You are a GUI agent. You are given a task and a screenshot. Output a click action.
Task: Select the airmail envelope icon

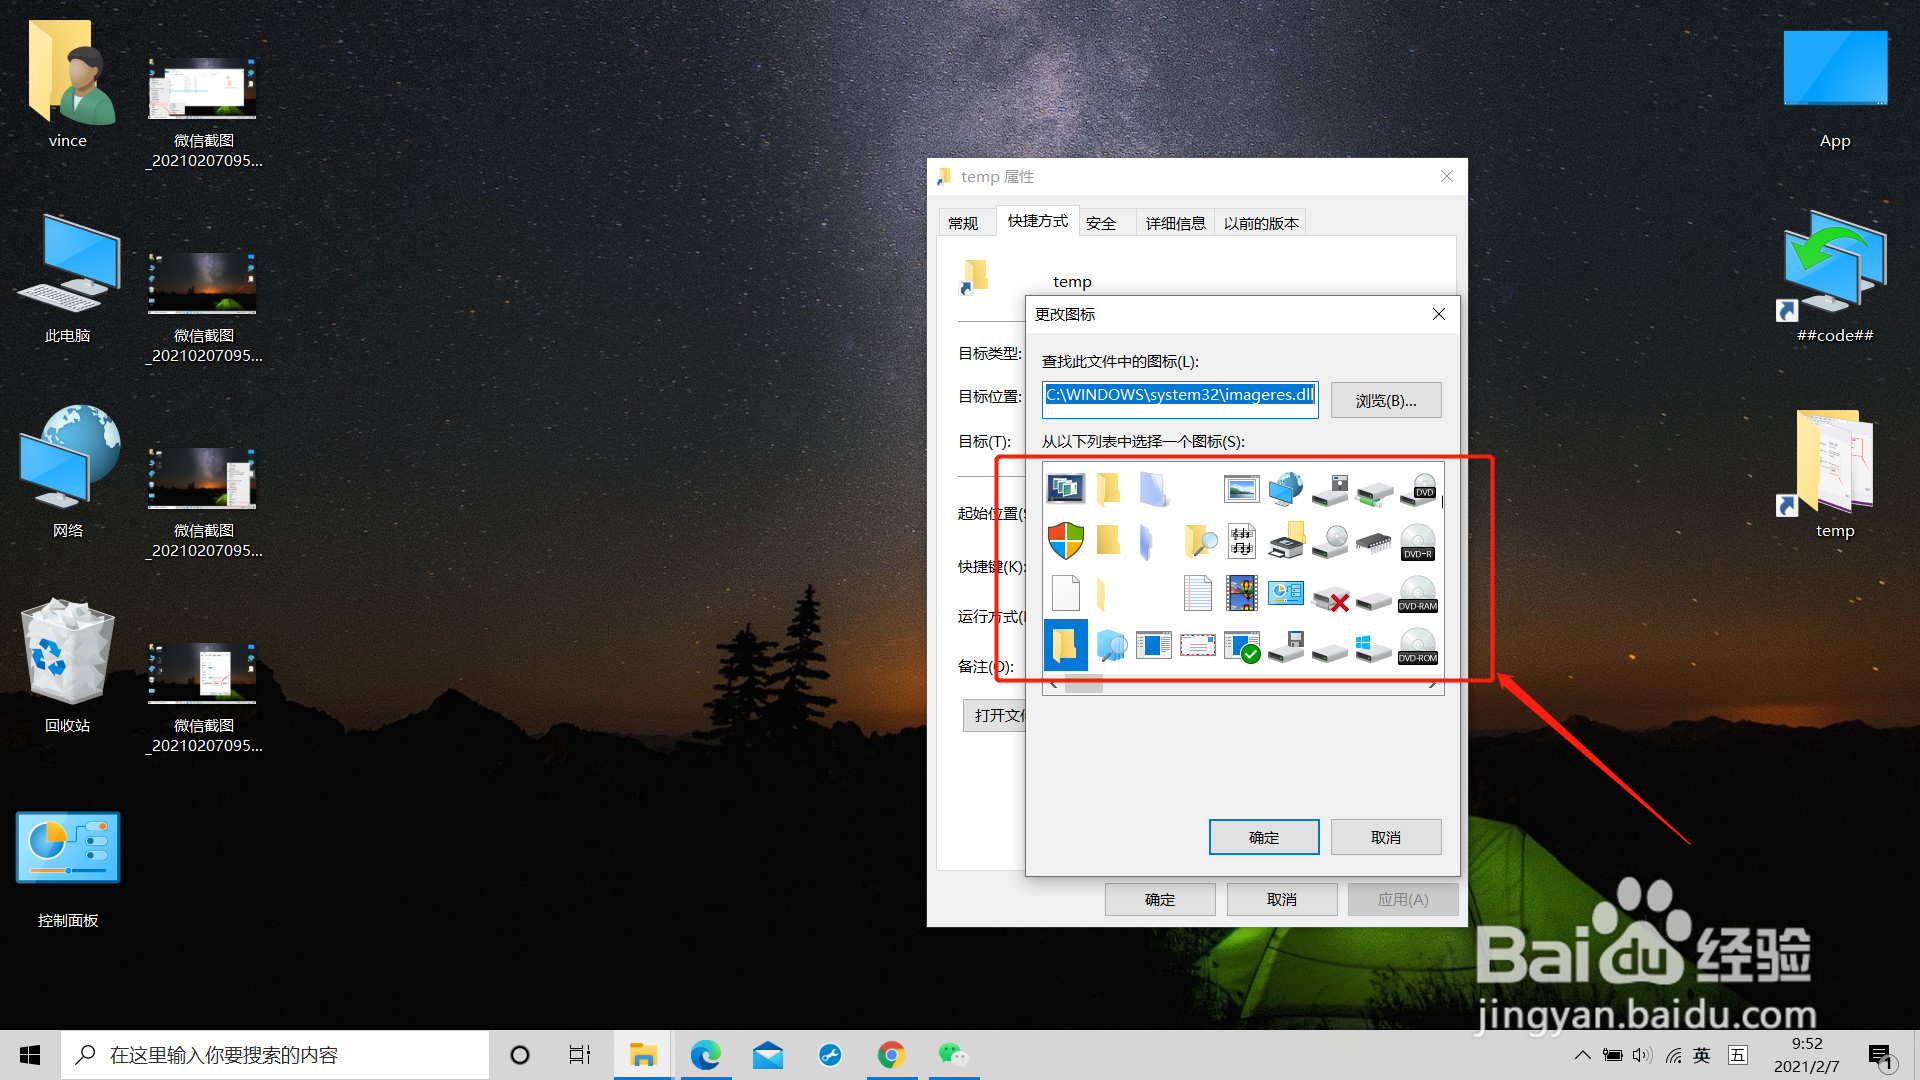tap(1197, 646)
